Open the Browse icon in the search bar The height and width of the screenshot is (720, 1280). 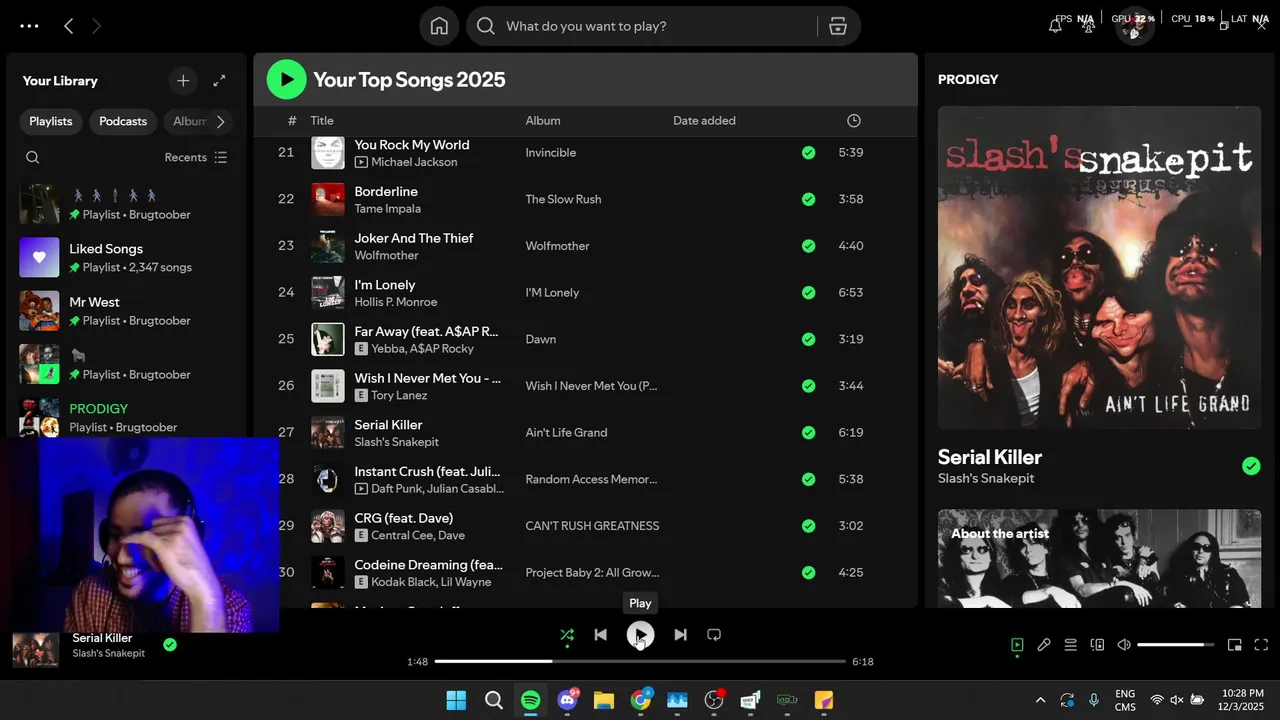point(838,26)
